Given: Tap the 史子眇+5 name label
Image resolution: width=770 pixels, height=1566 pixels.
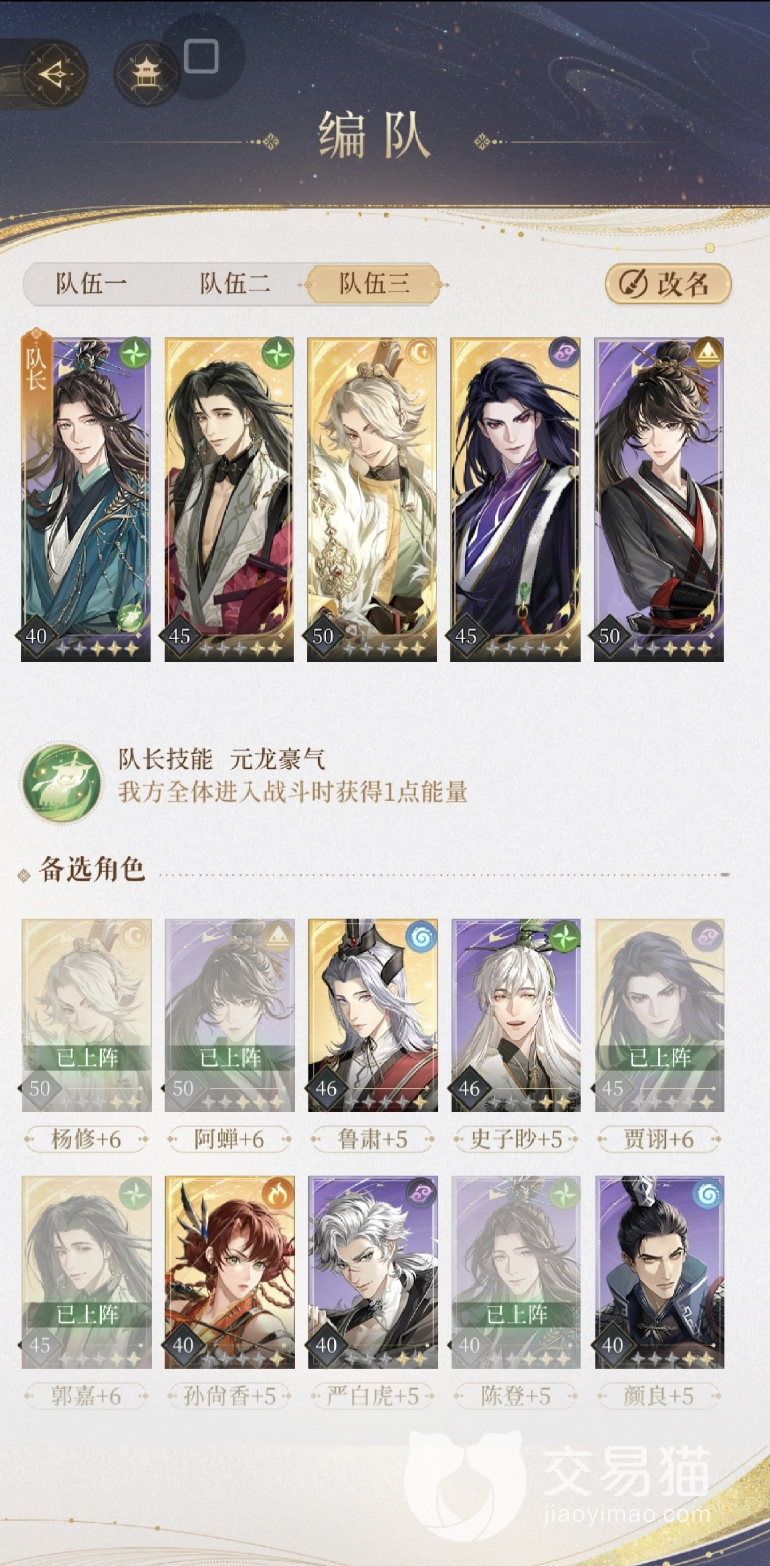Looking at the screenshot, I should coord(516,1138).
